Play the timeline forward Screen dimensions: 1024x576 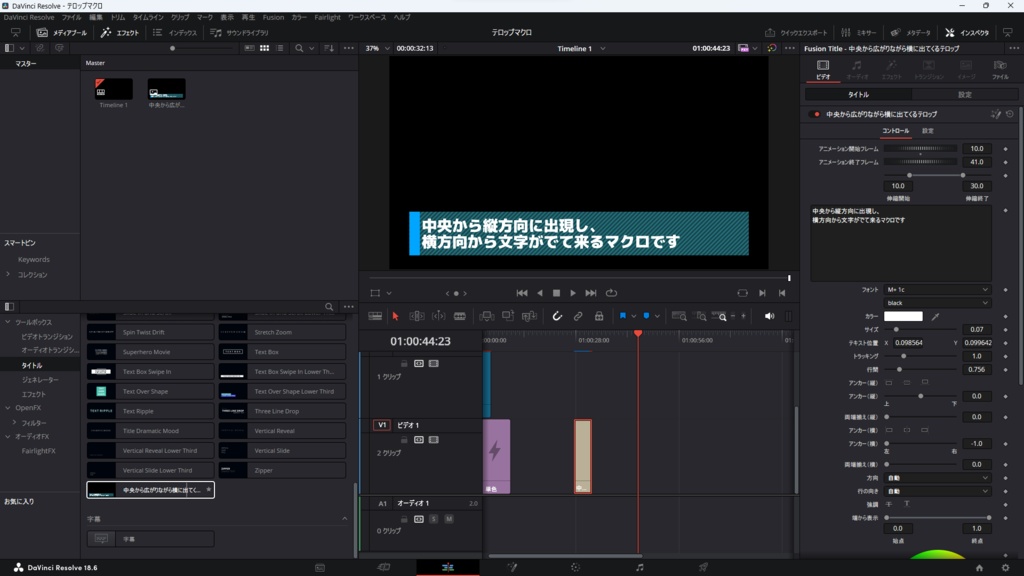(x=573, y=293)
